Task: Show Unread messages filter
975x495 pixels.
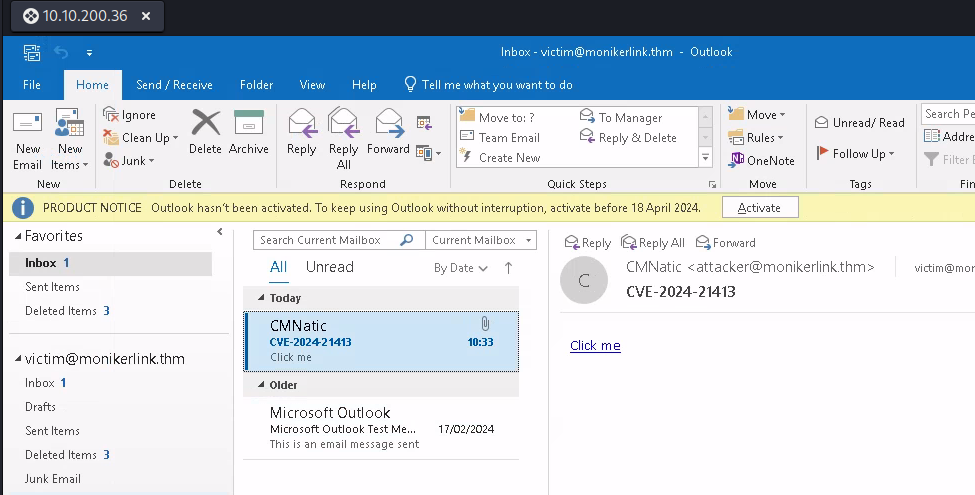Action: coord(330,267)
